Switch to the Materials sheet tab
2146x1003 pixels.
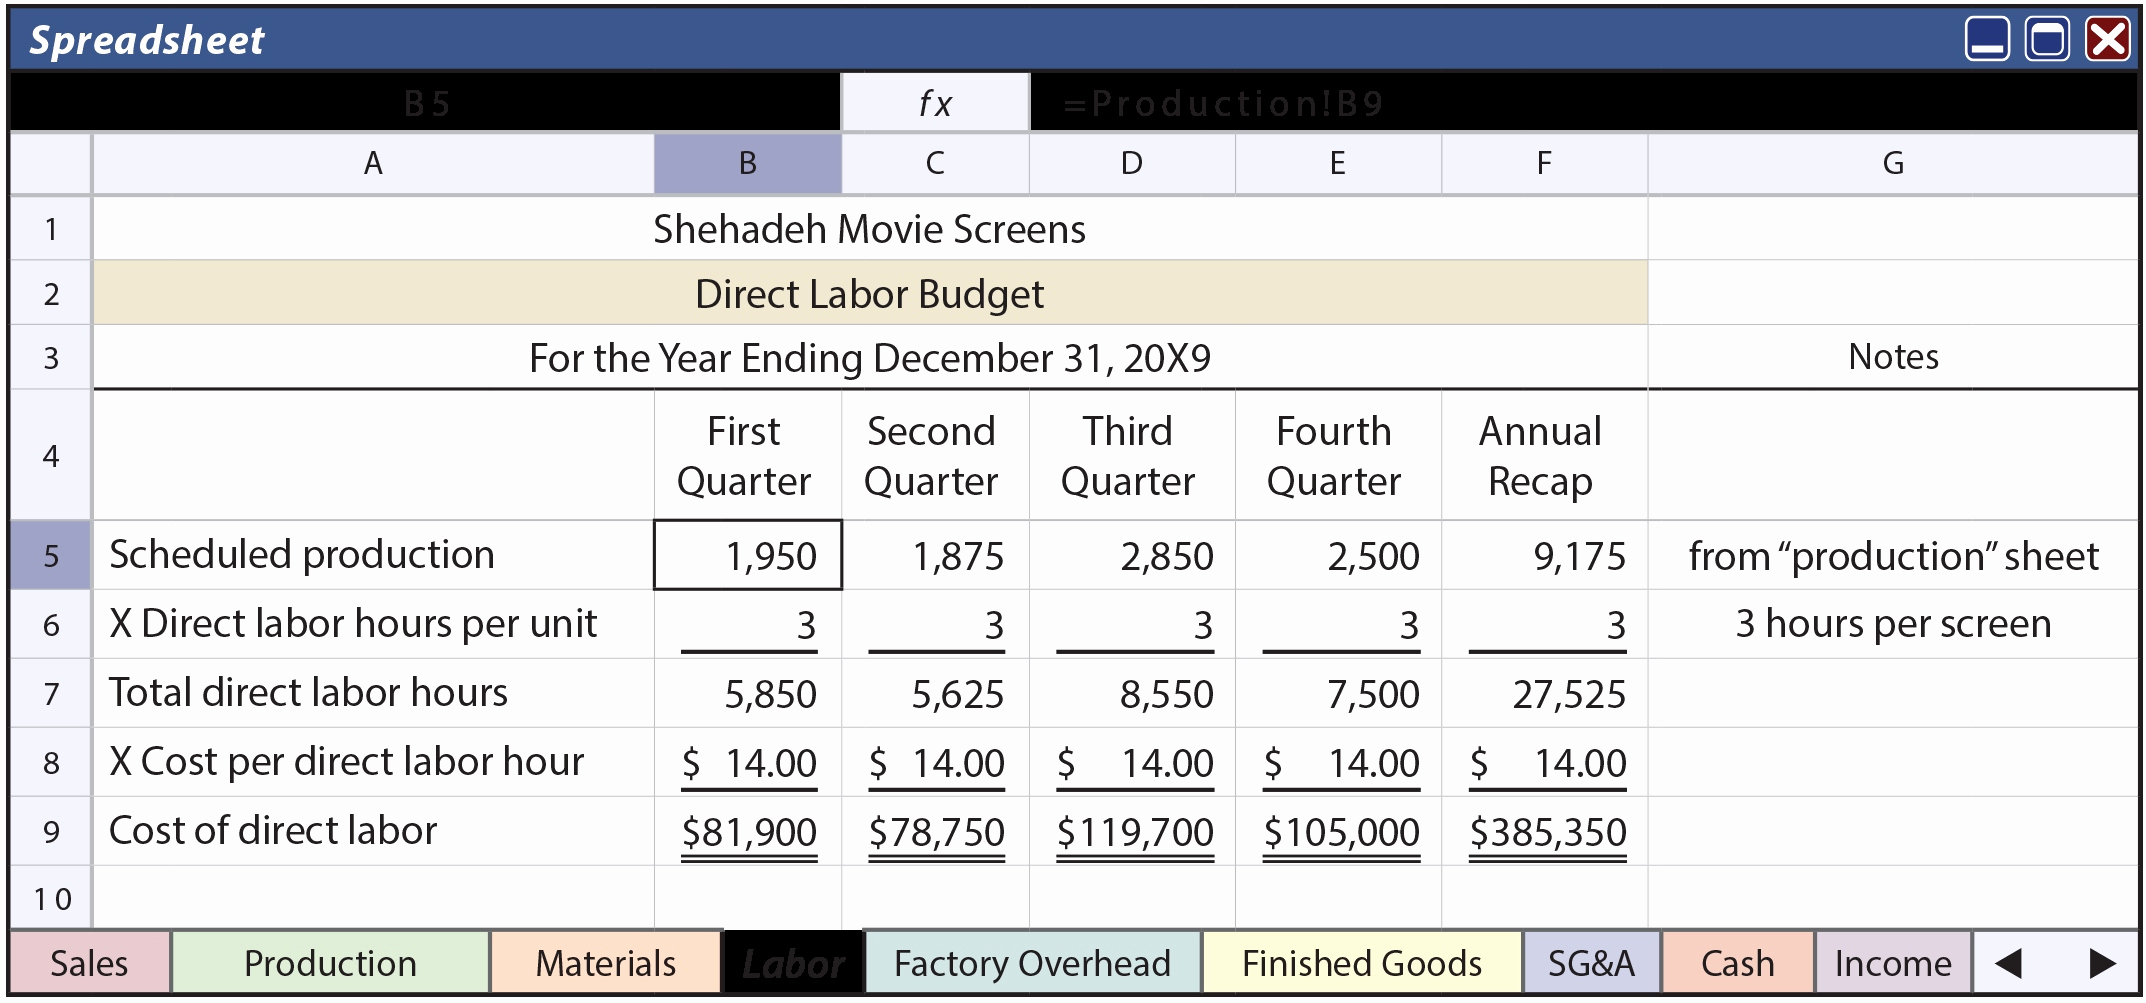[604, 963]
